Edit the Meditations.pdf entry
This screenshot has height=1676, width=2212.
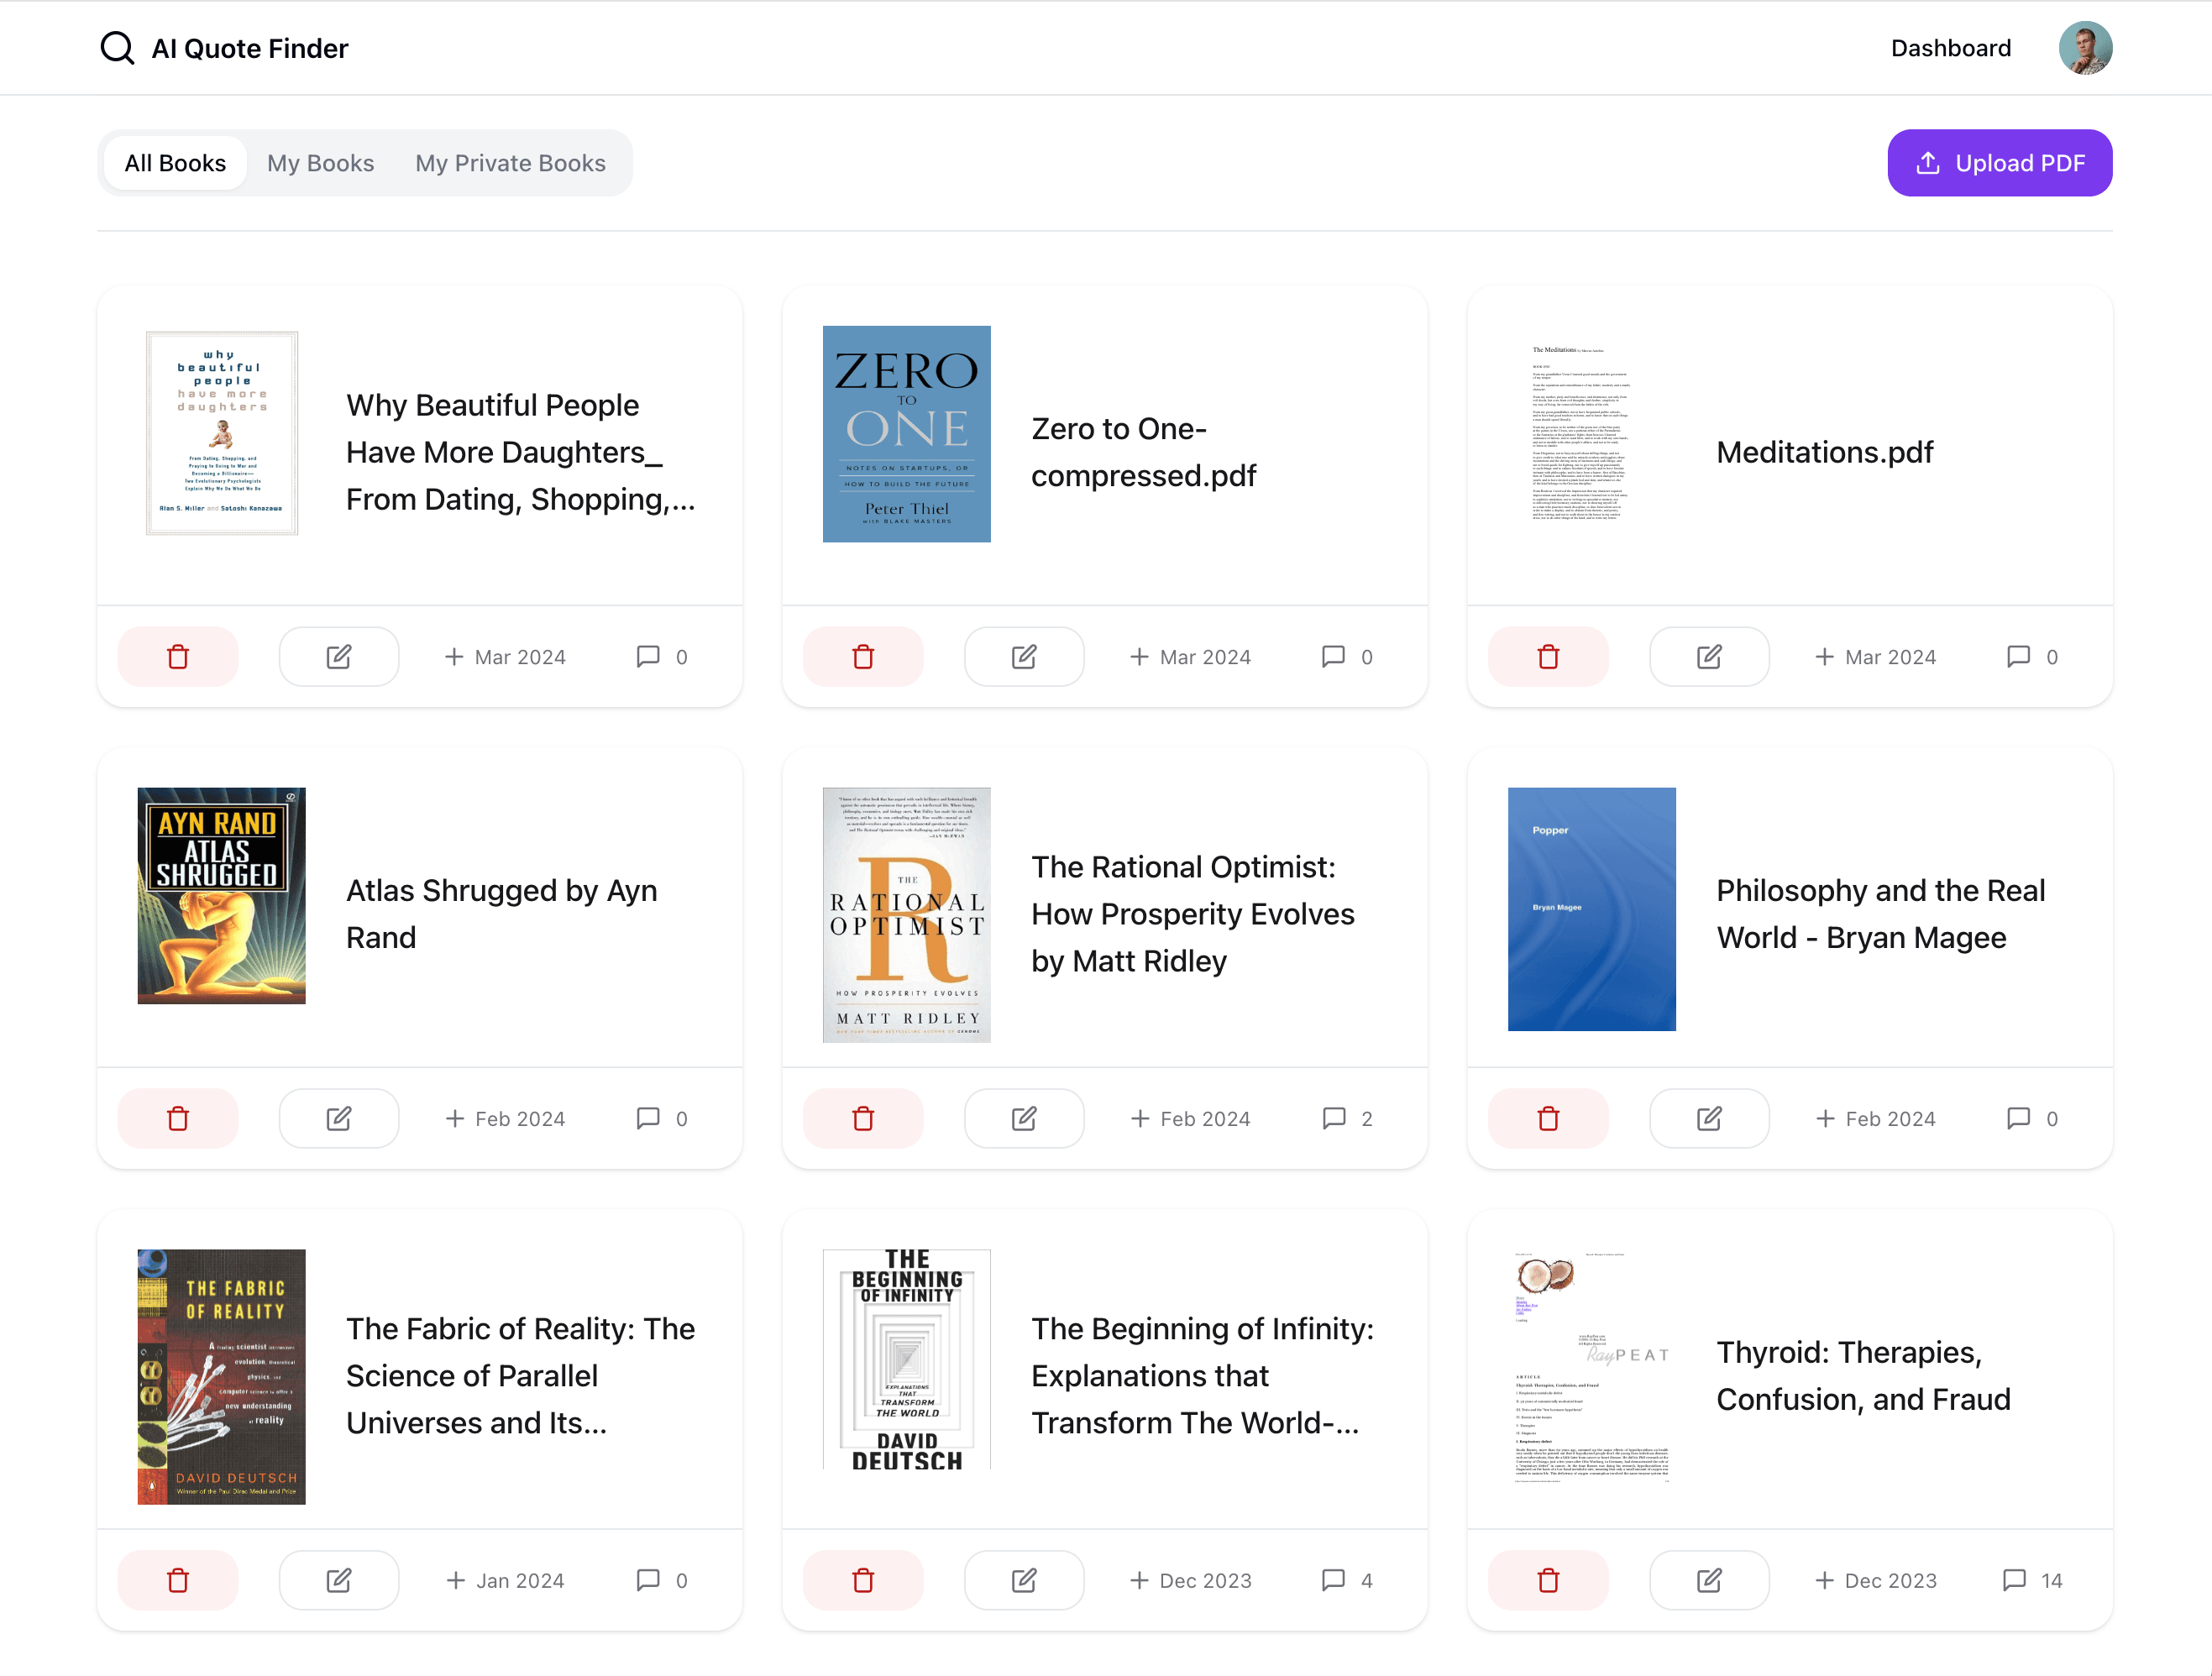[x=1708, y=657]
